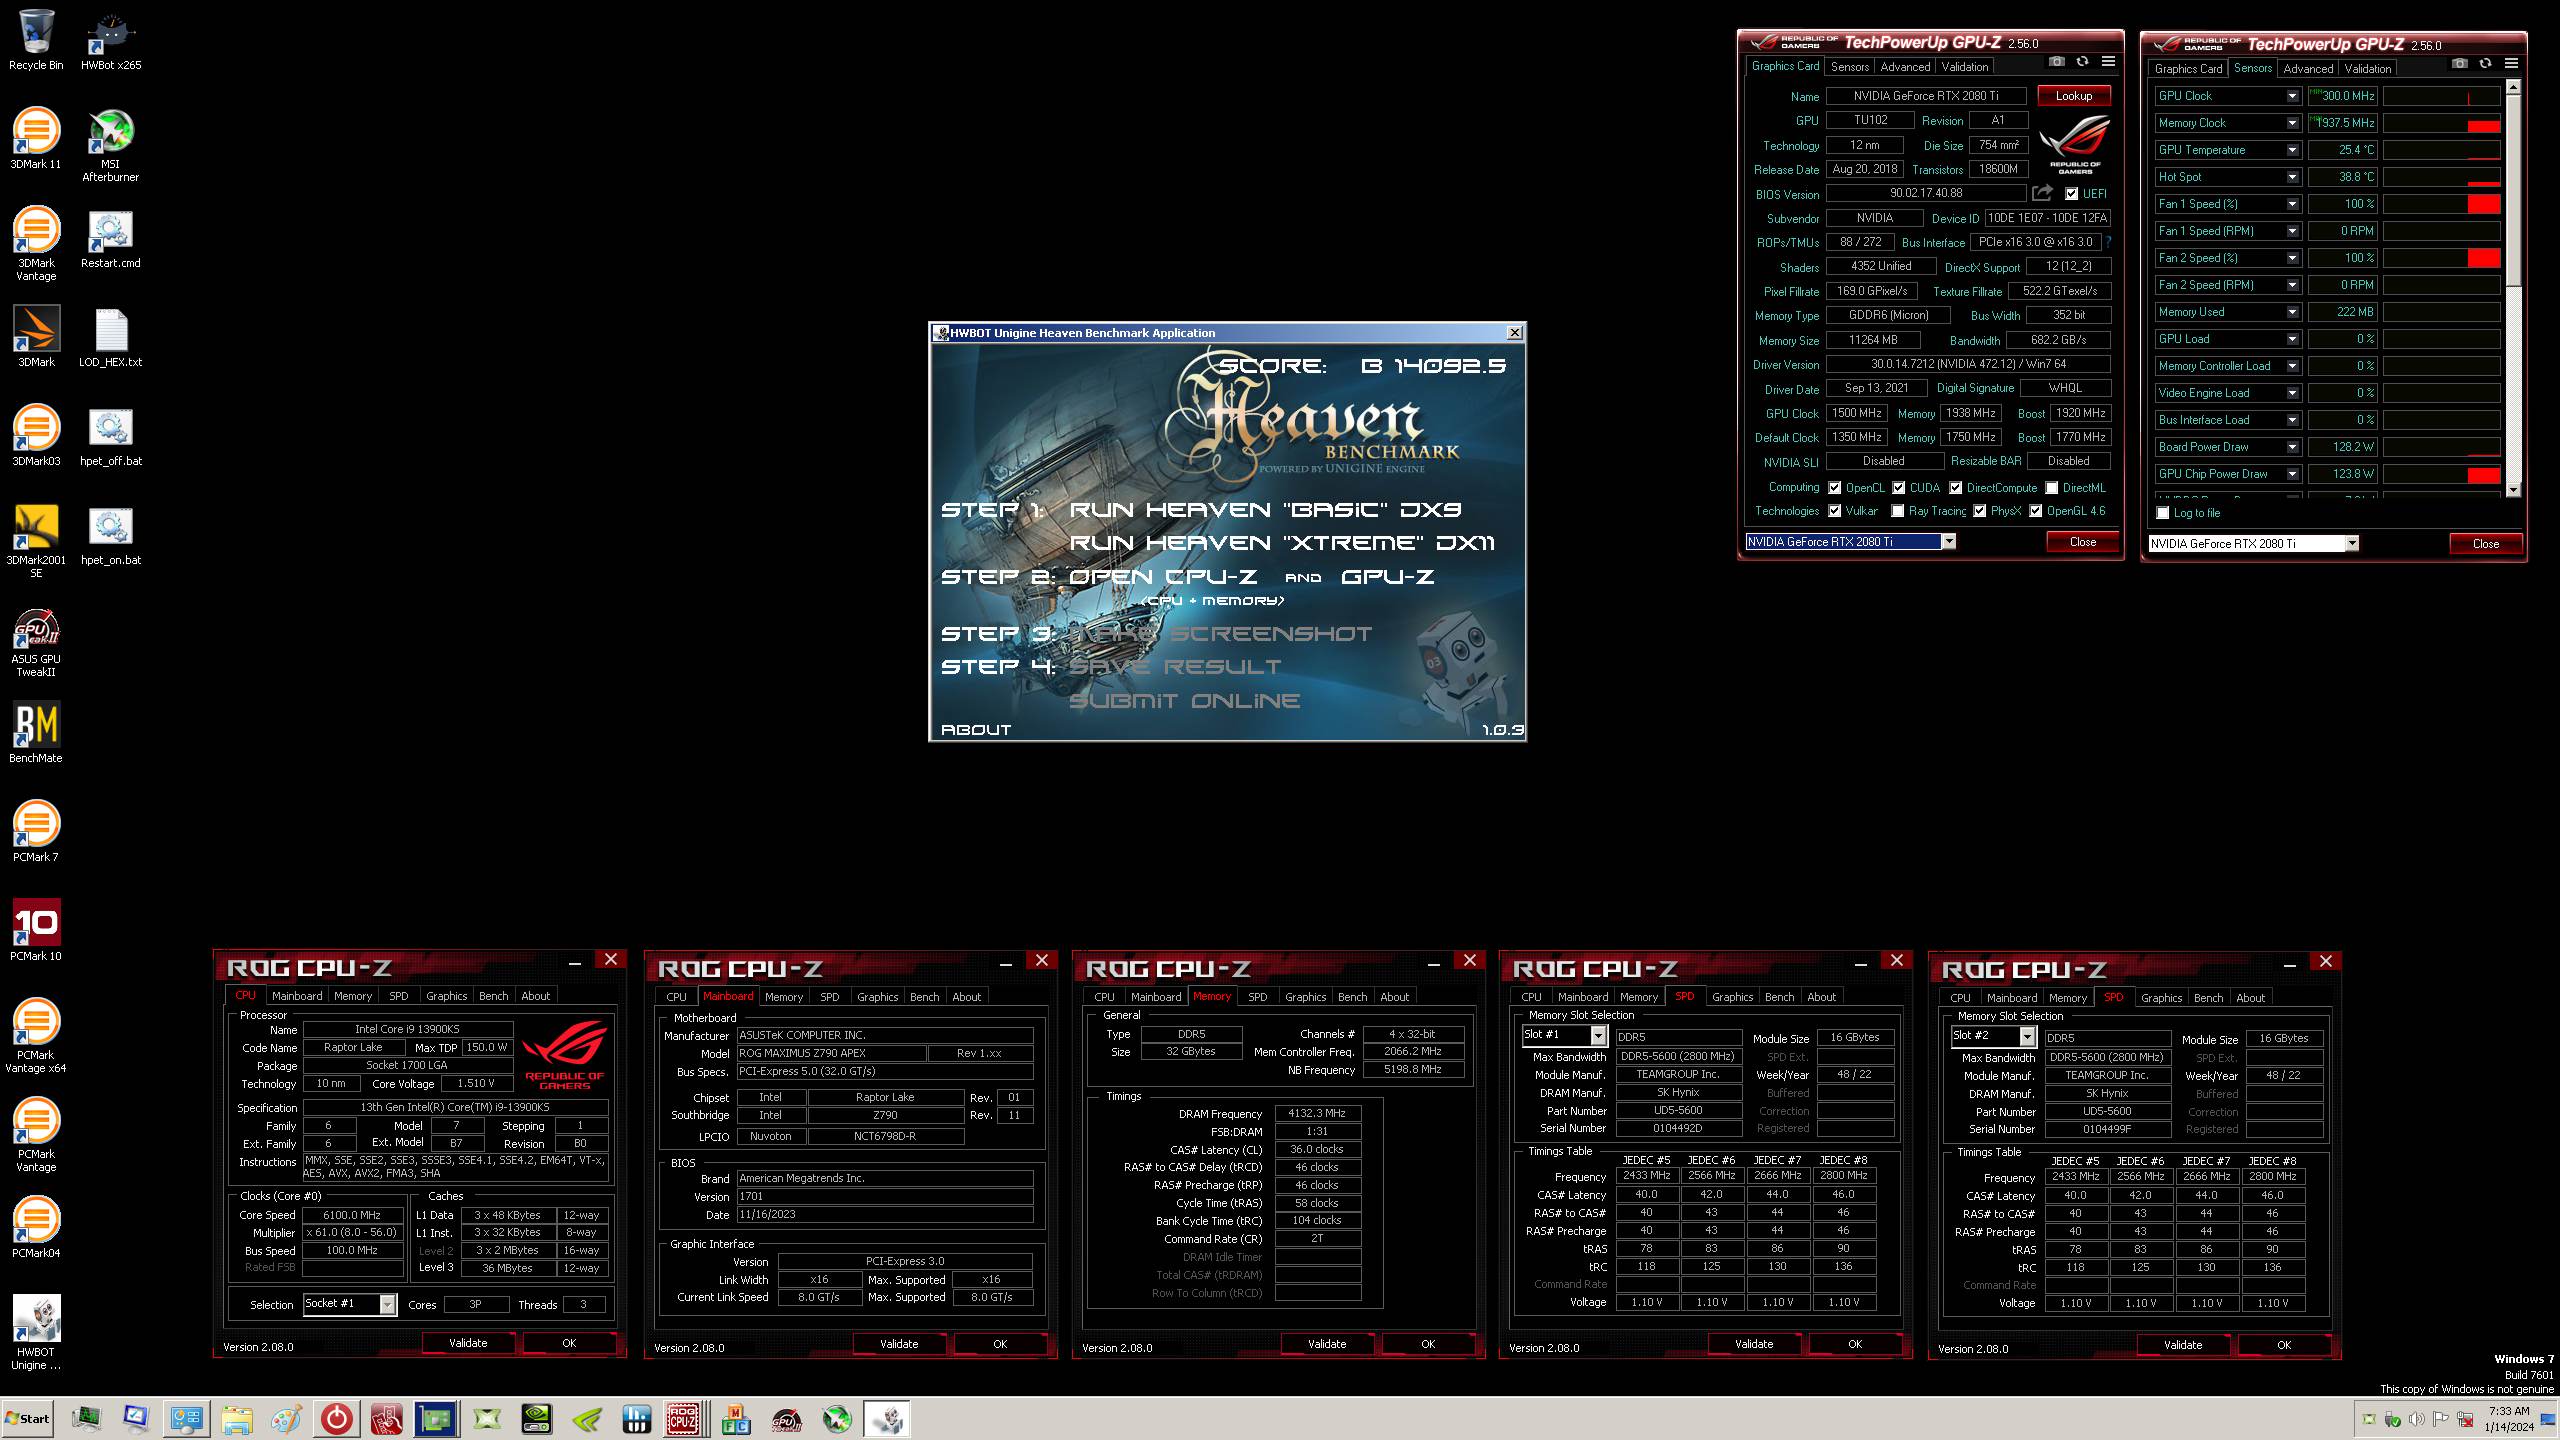Enable Log to file checkbox
This screenshot has height=1440, width=2560.
(x=2163, y=513)
